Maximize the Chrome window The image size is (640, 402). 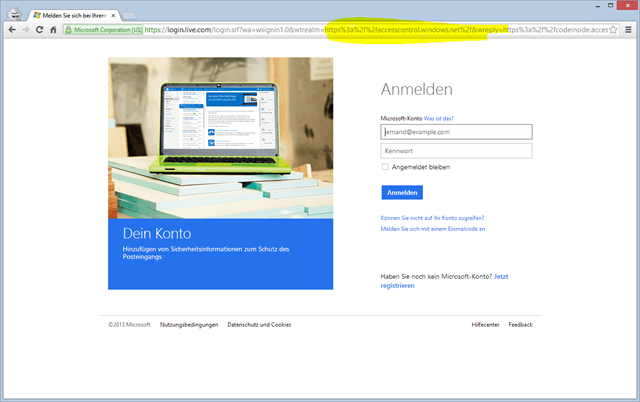(610, 6)
